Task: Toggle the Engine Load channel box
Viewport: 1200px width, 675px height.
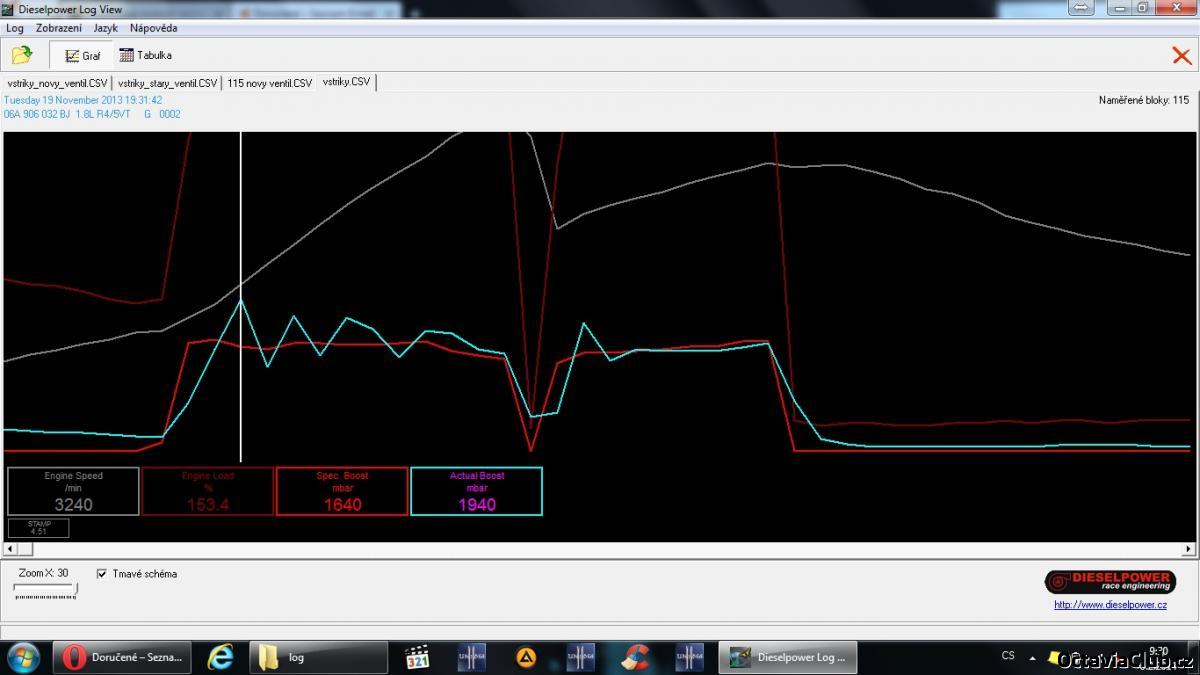Action: point(208,491)
